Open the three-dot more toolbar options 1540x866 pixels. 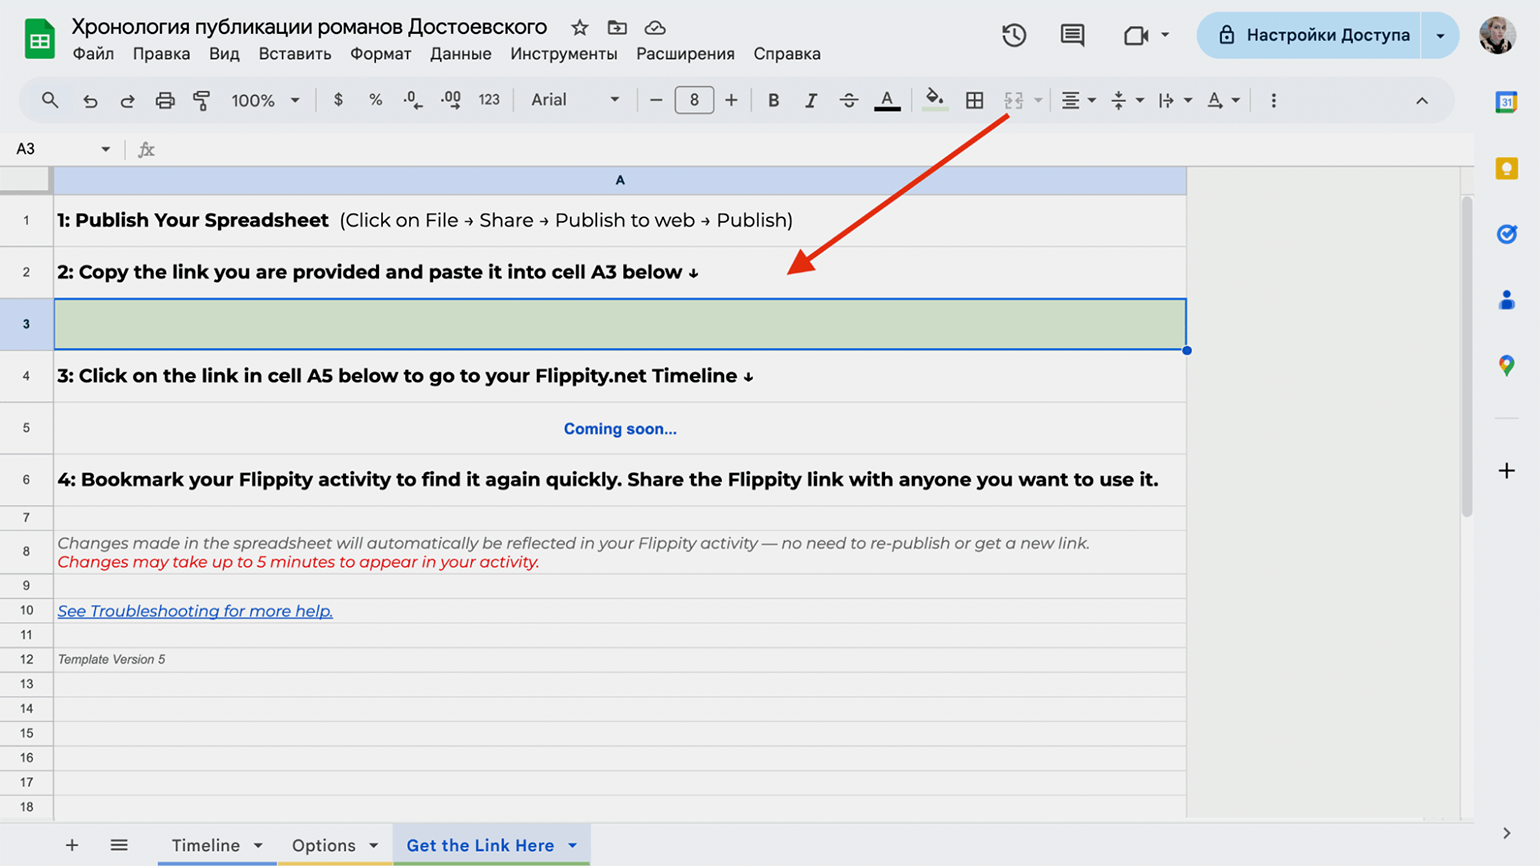[x=1273, y=100]
